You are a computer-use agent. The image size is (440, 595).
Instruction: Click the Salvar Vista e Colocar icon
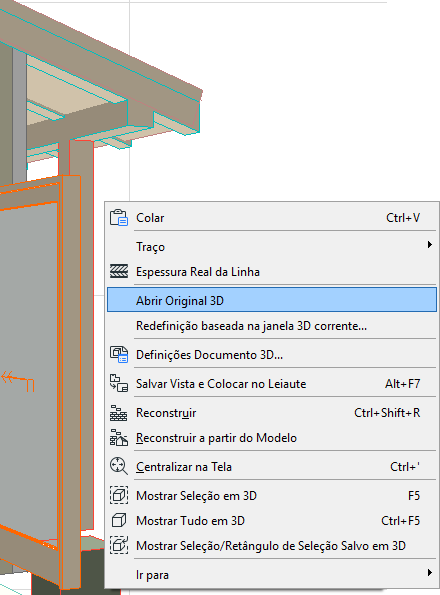119,383
